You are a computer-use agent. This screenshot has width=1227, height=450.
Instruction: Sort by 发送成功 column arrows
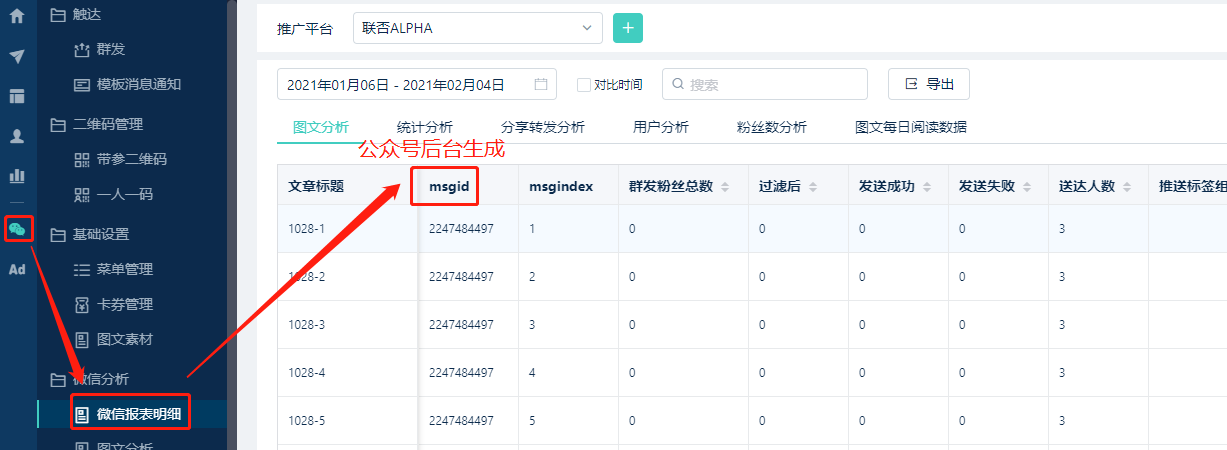(927, 187)
